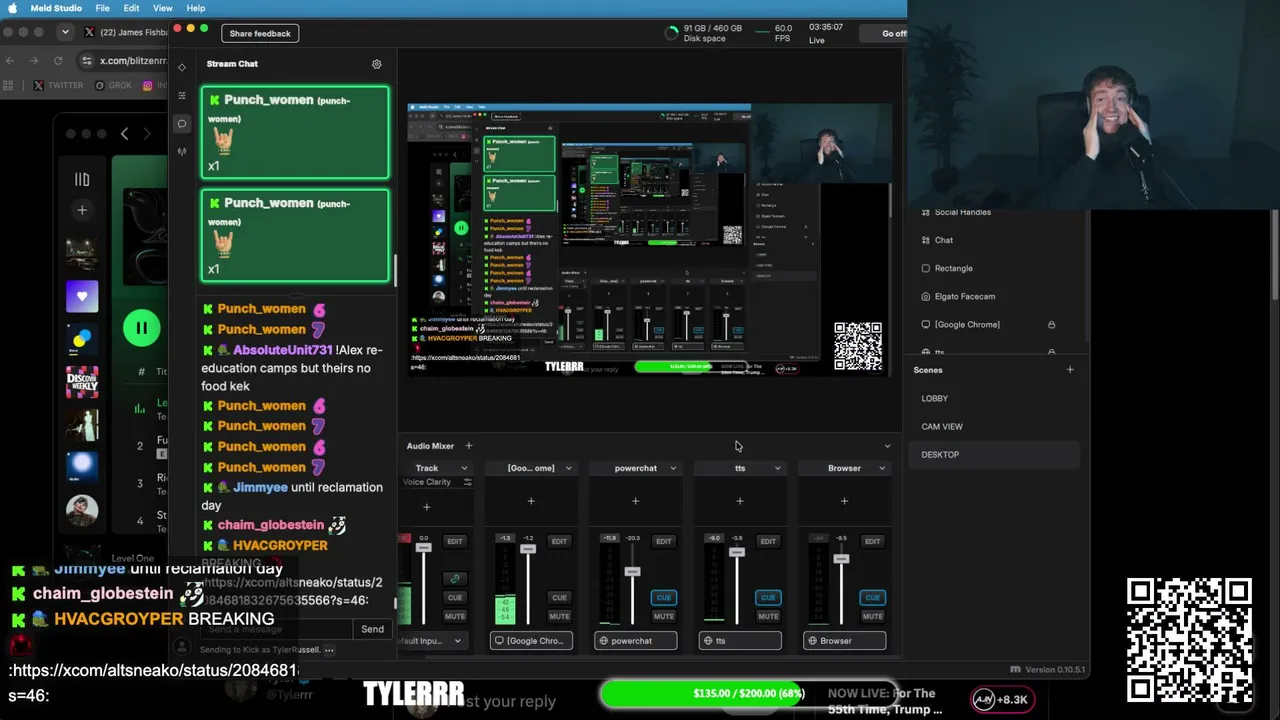1280x720 pixels.
Task: Open the Apple menu
Action: pyautogui.click(x=13, y=8)
